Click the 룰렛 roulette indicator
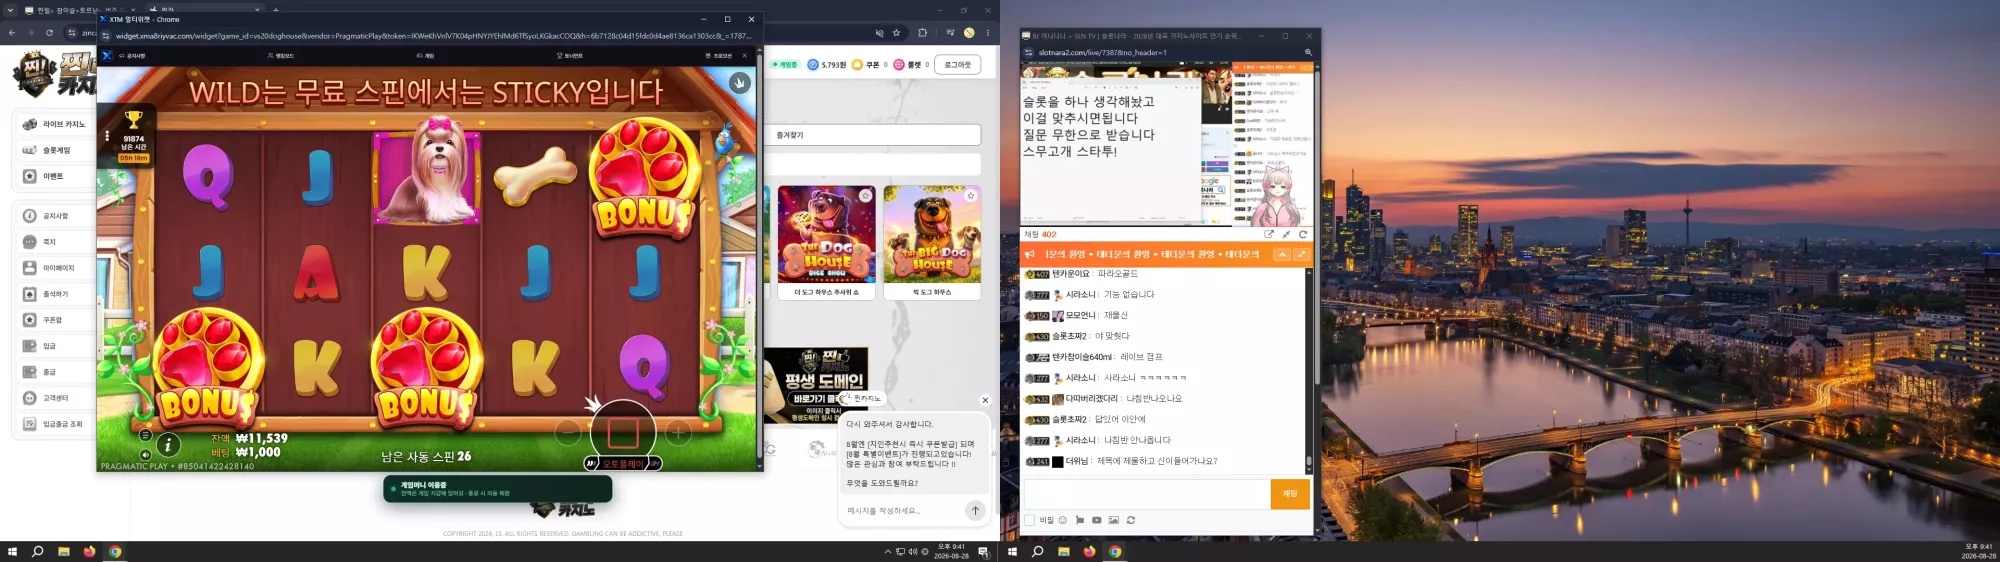Screen dimensions: 2000x562 pos(911,65)
